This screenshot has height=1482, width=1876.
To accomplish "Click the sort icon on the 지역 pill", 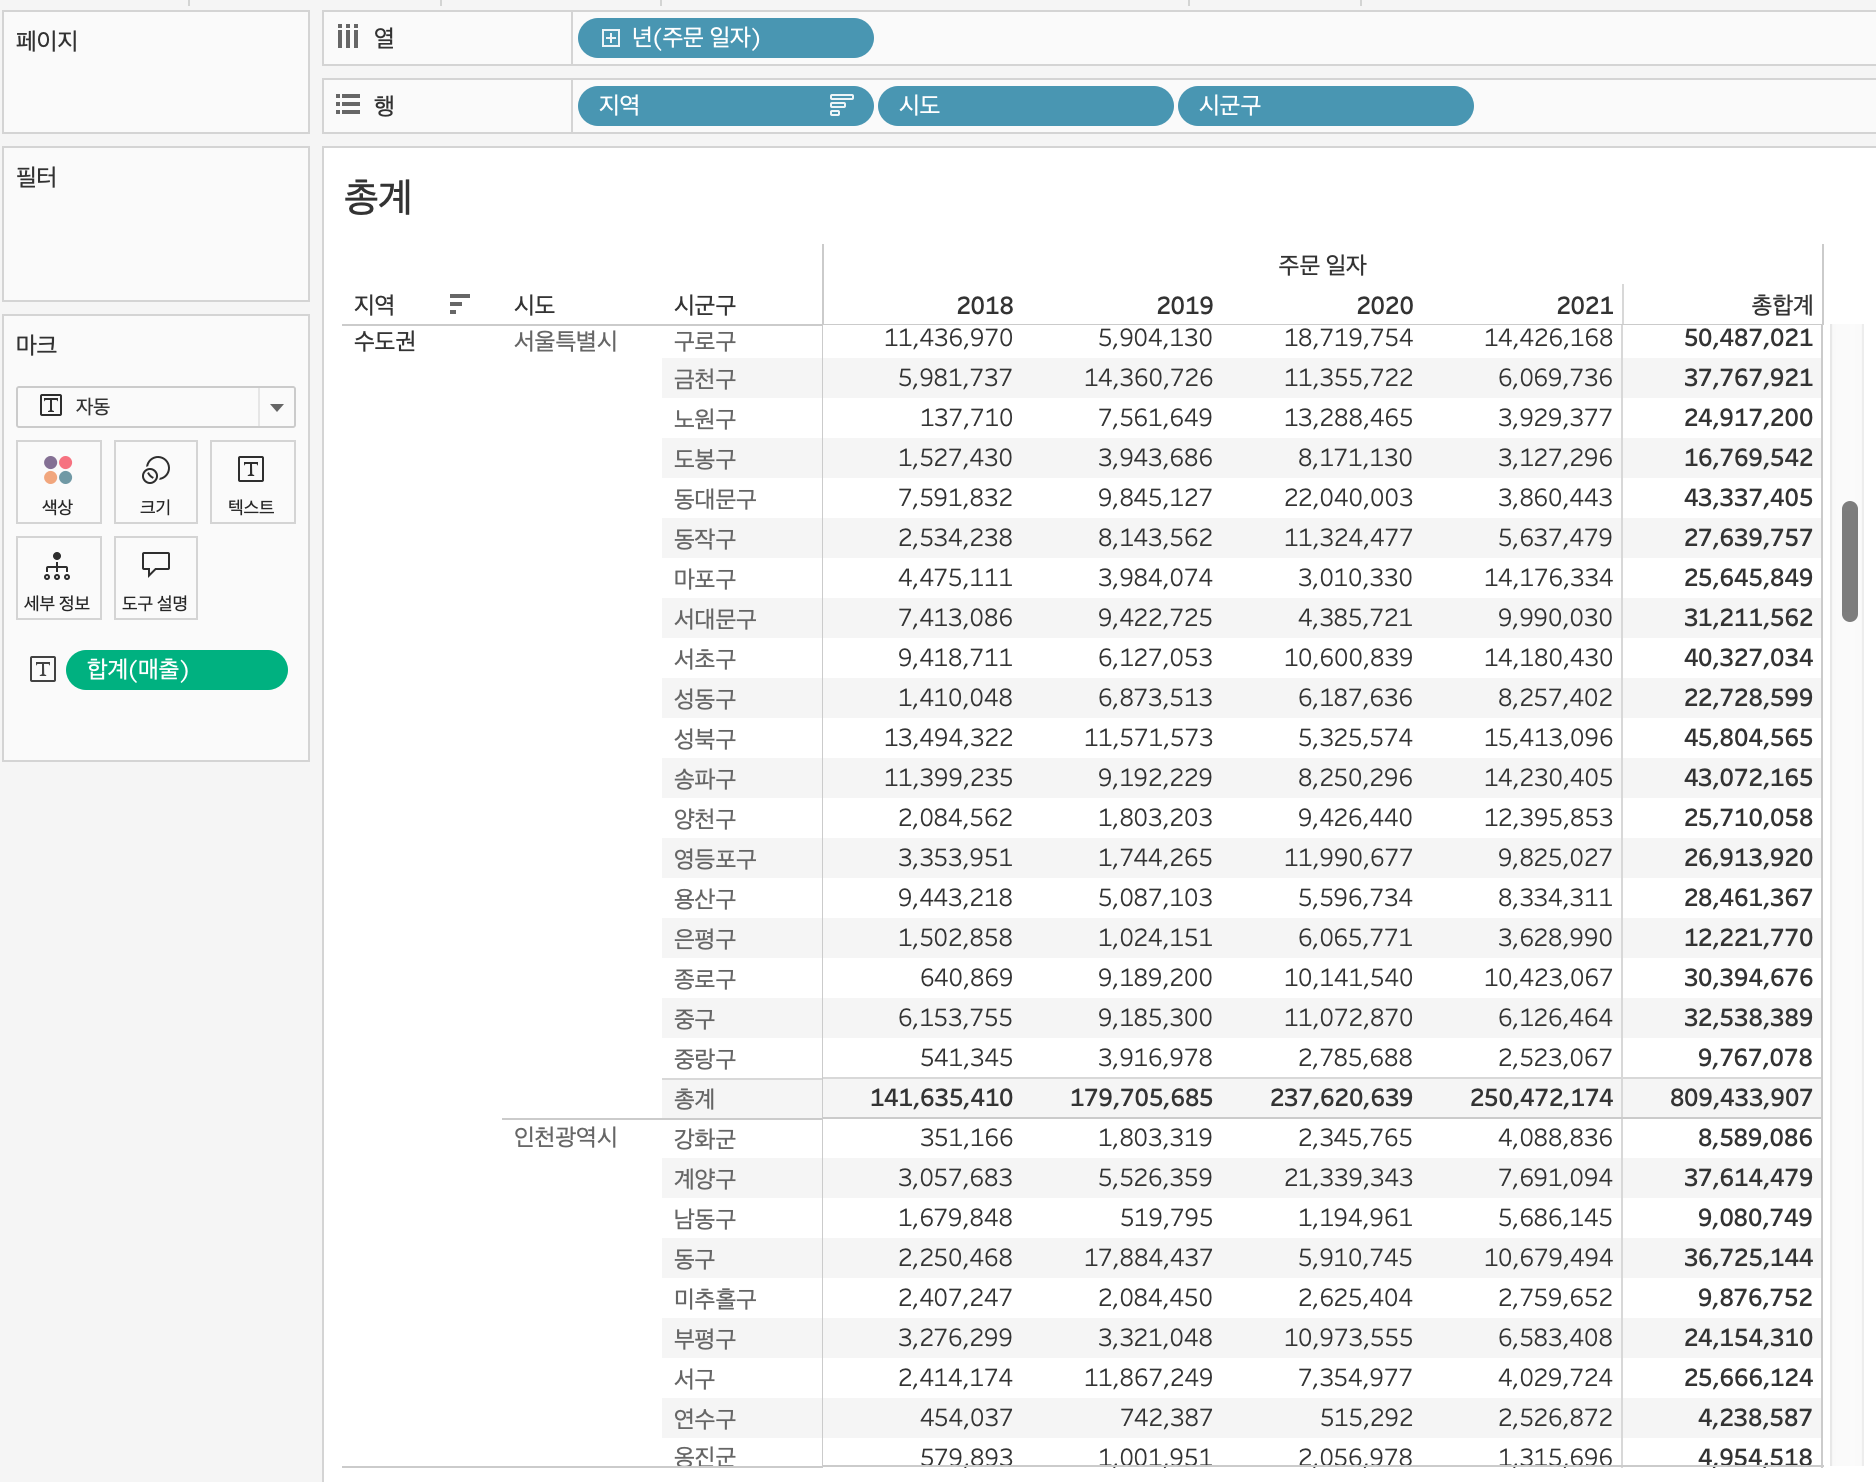I will [841, 105].
